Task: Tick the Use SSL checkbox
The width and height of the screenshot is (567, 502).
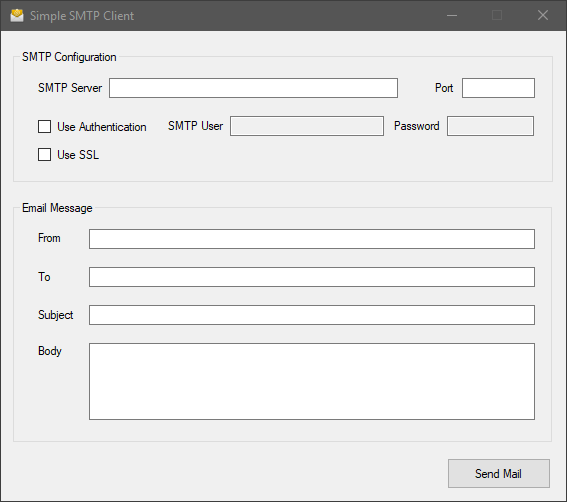Action: coord(44,154)
